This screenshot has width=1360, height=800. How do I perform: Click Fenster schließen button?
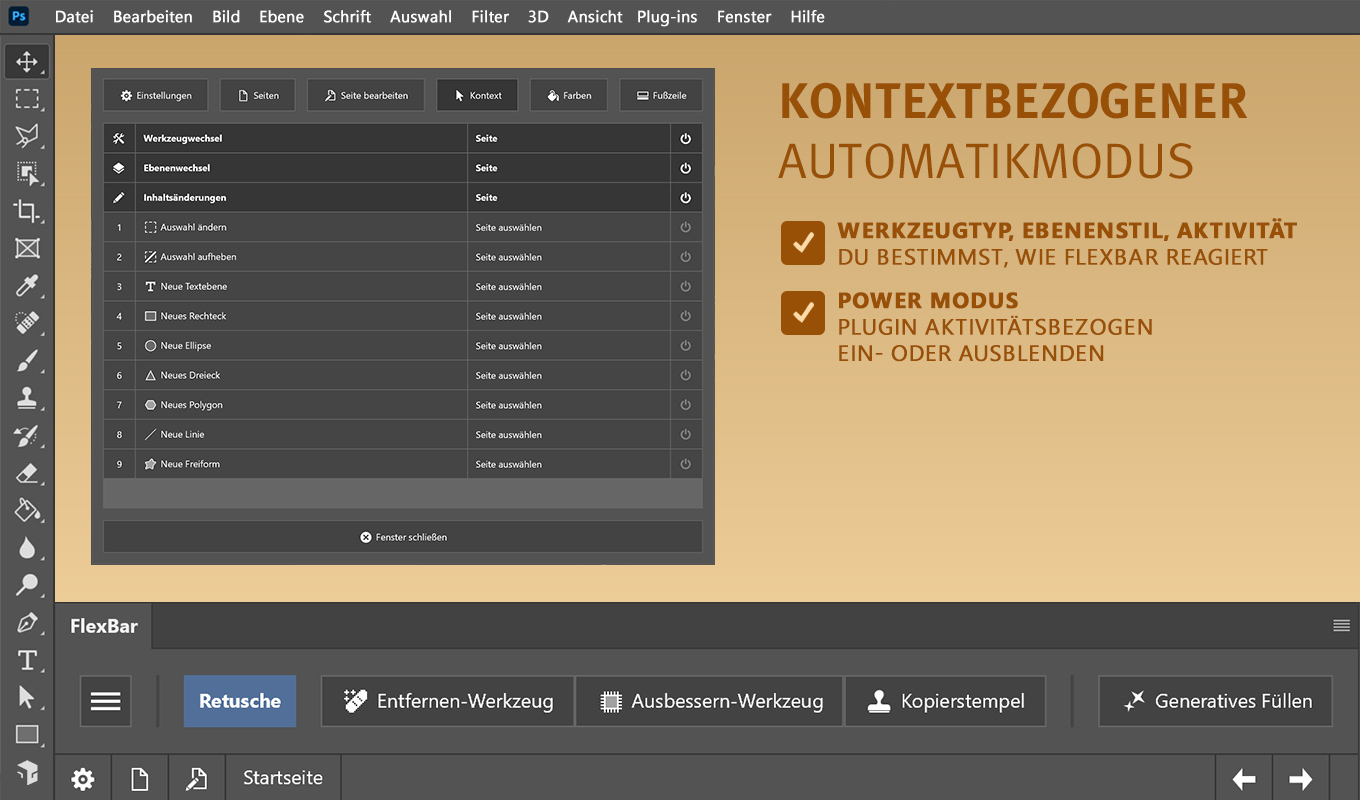tap(403, 537)
